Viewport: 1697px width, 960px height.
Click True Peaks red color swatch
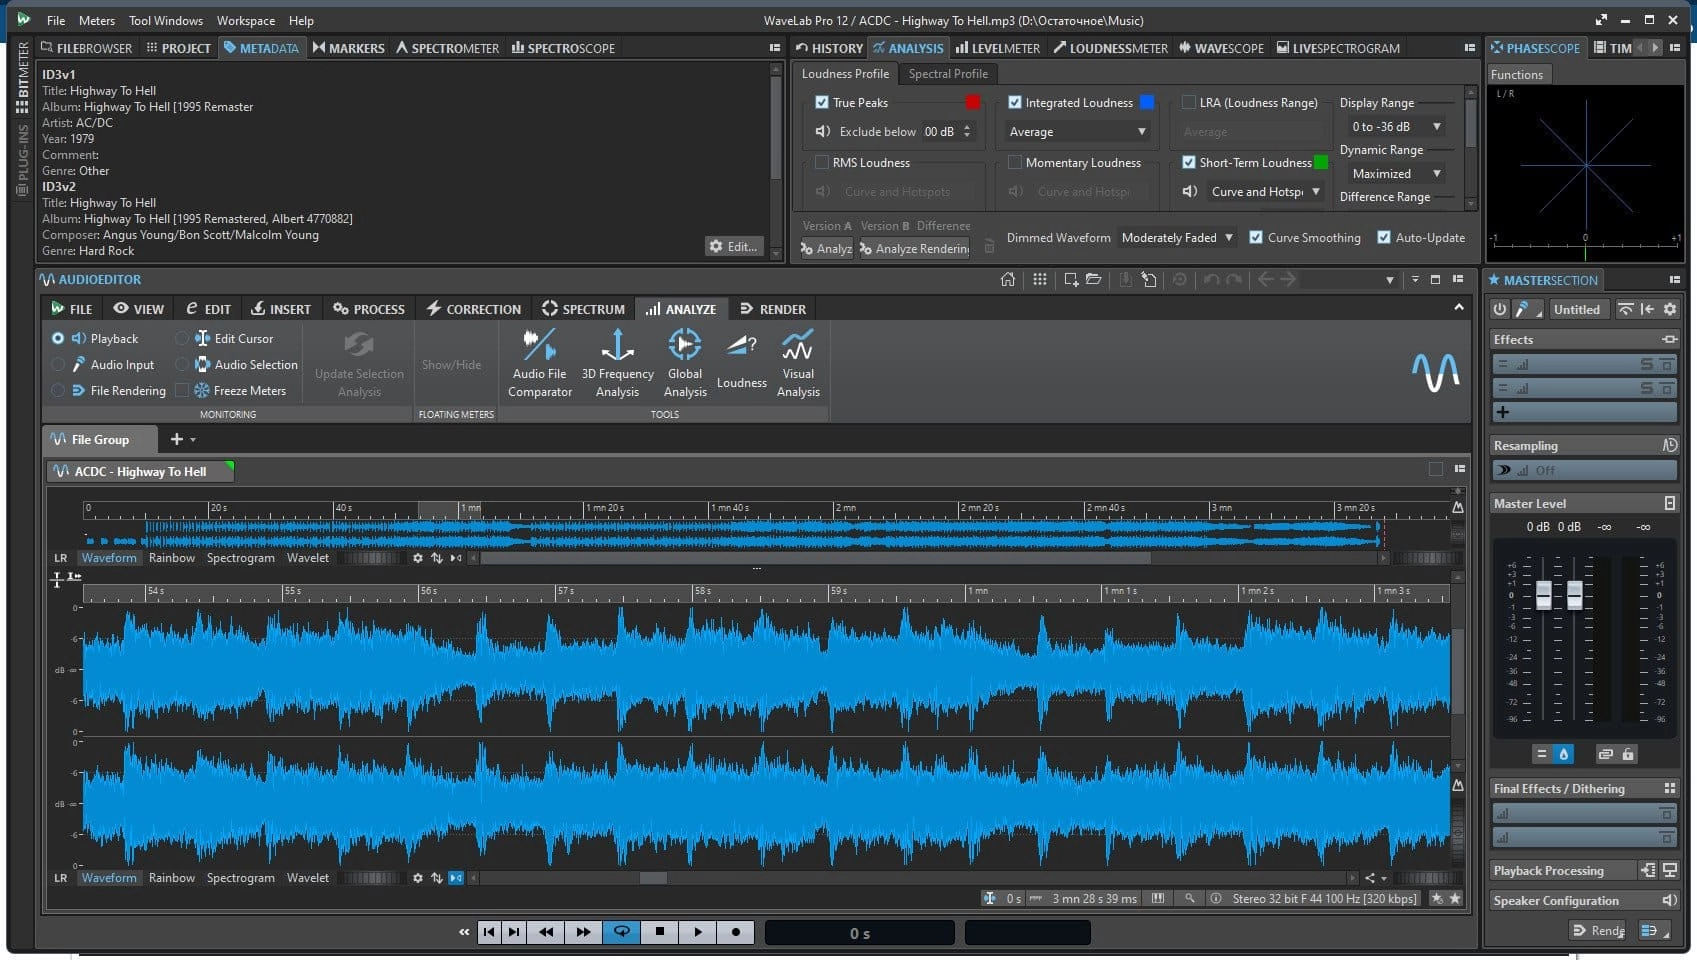click(x=973, y=102)
